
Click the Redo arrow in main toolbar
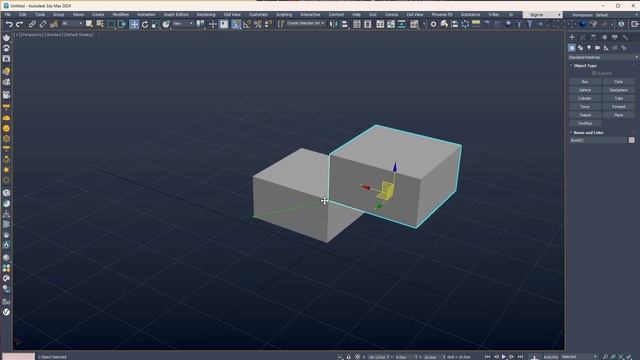[19, 24]
